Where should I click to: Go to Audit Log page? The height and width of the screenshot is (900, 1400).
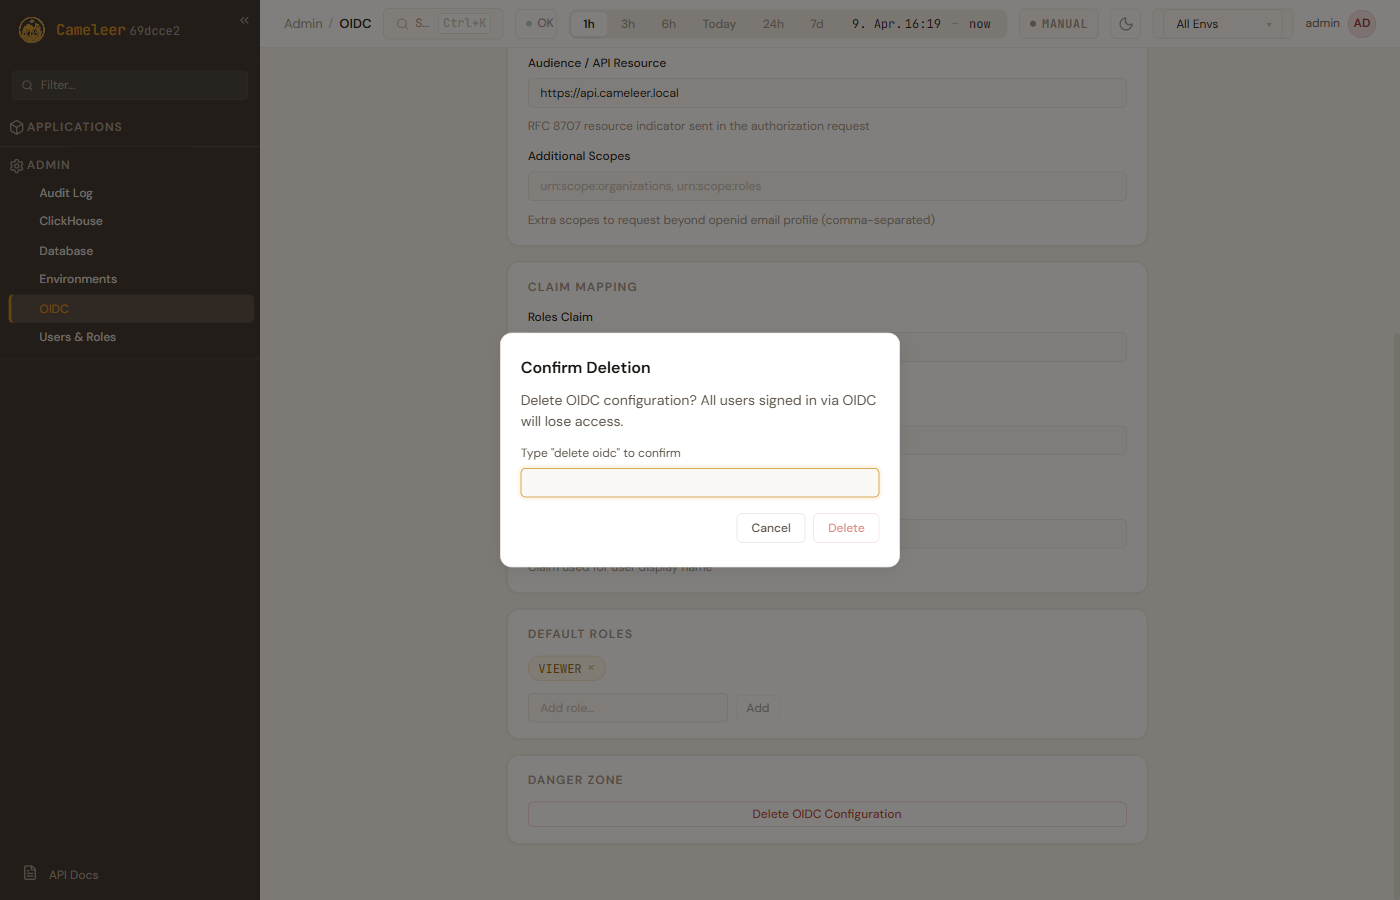click(66, 193)
